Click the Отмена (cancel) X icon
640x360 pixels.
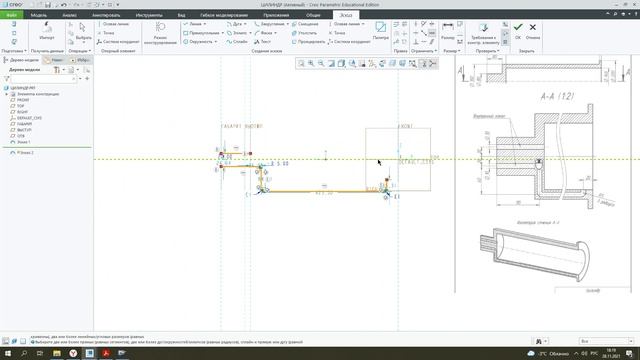(533, 27)
